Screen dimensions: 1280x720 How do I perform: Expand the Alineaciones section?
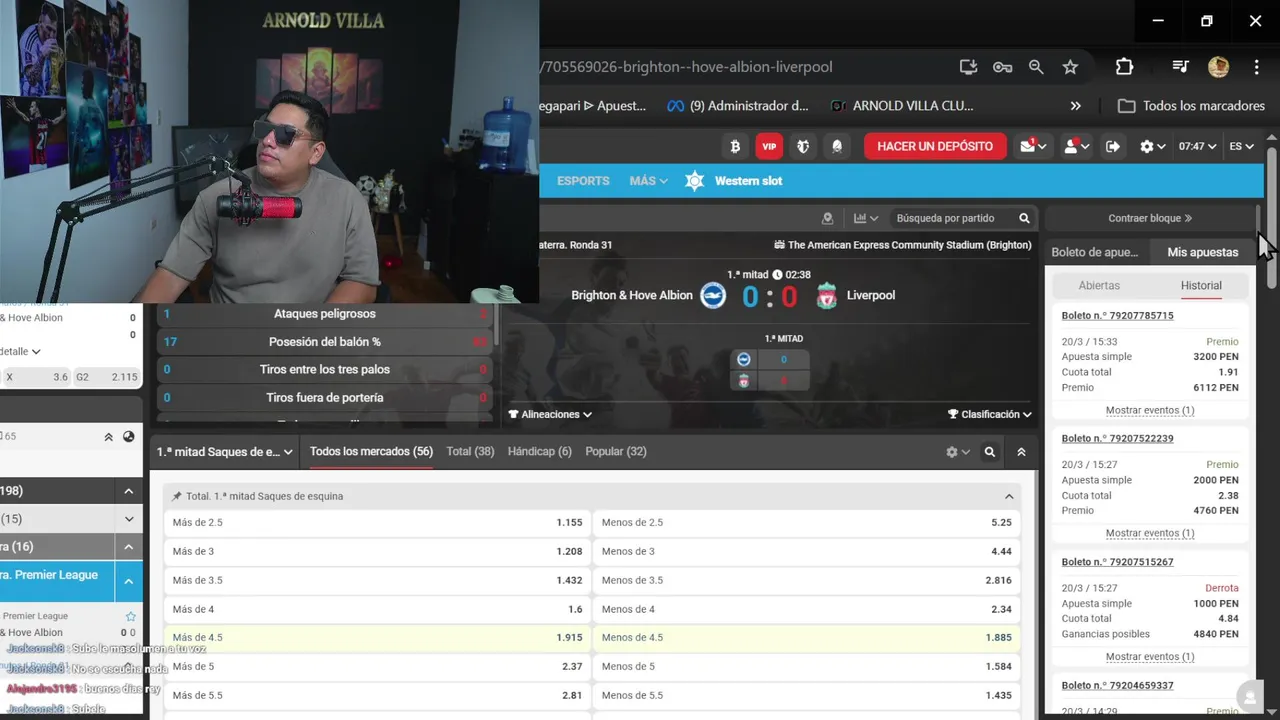click(550, 414)
